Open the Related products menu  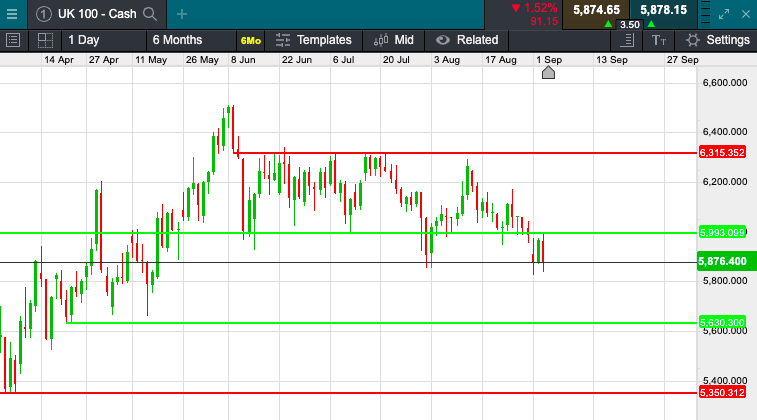[467, 40]
